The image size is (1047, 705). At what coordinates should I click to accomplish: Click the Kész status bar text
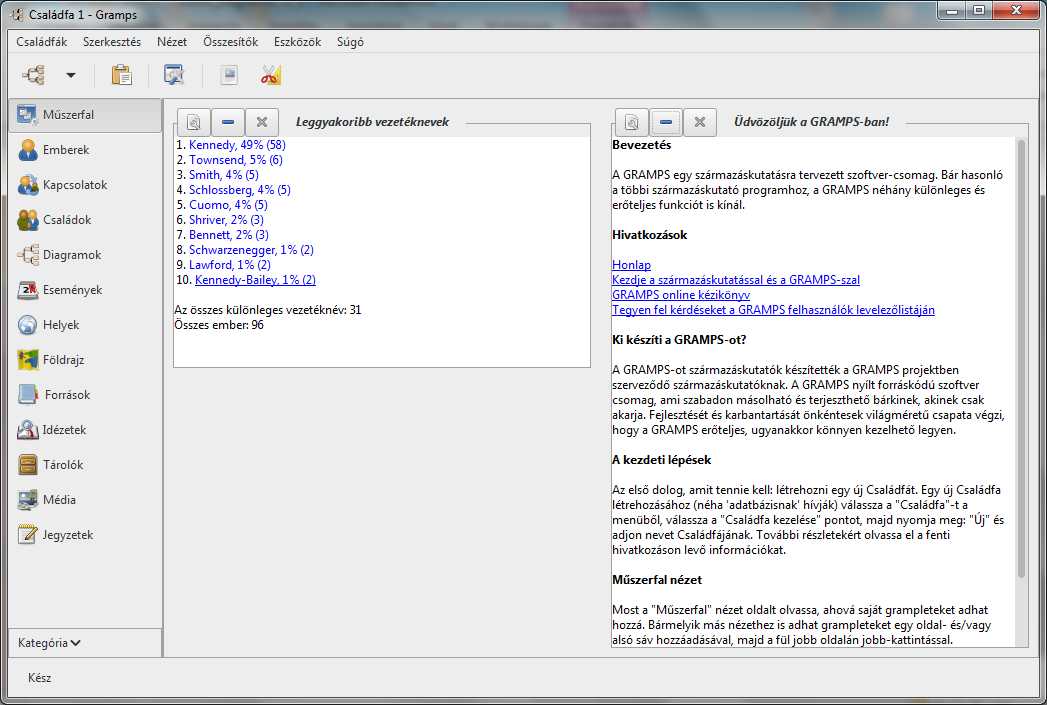click(39, 678)
